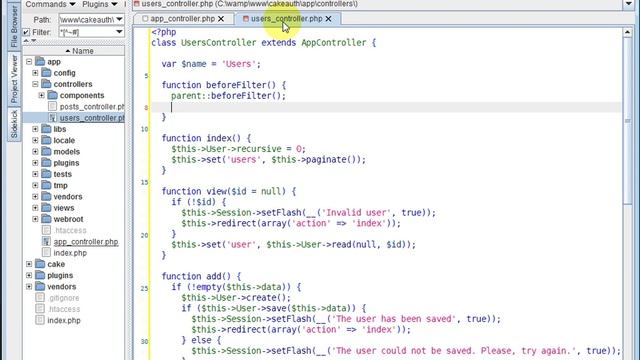This screenshot has width=640, height=360.
Task: Open the Project Viewer side tab
Action: pos(14,79)
